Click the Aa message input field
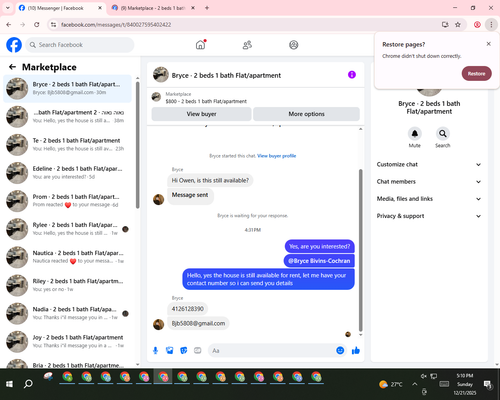Image resolution: width=500 pixels, height=400 pixels. click(272, 351)
